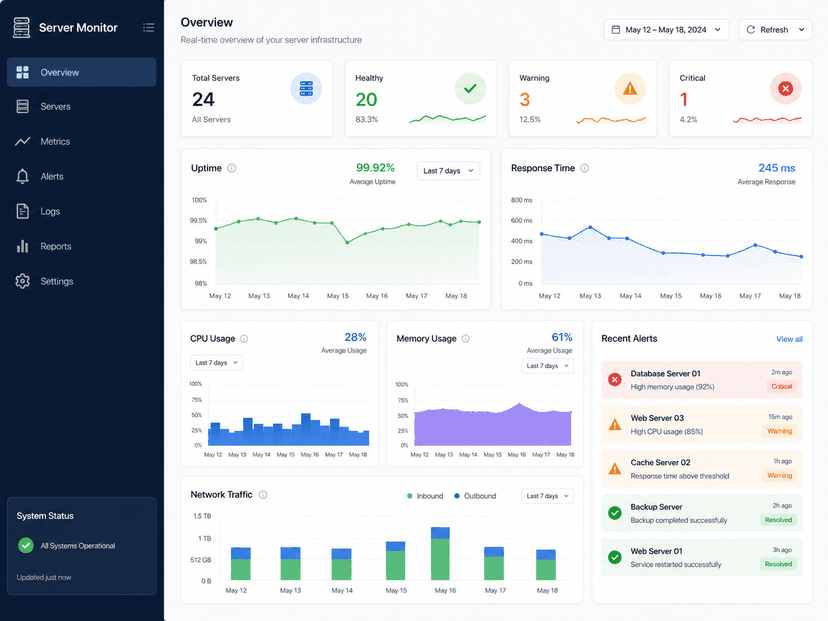This screenshot has height=621, width=828.
Task: Toggle the Inbound legend item
Action: pos(425,496)
